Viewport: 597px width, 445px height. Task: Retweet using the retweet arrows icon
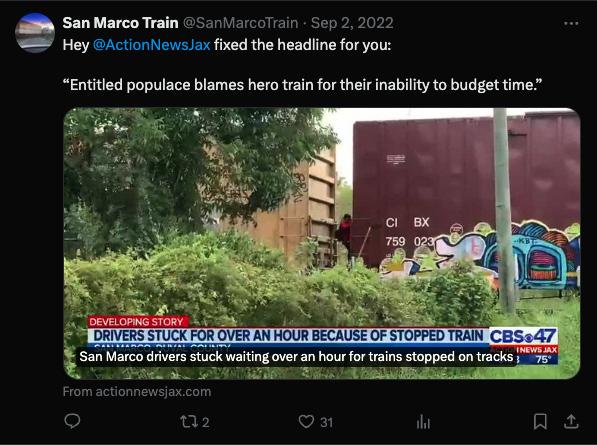click(x=188, y=422)
